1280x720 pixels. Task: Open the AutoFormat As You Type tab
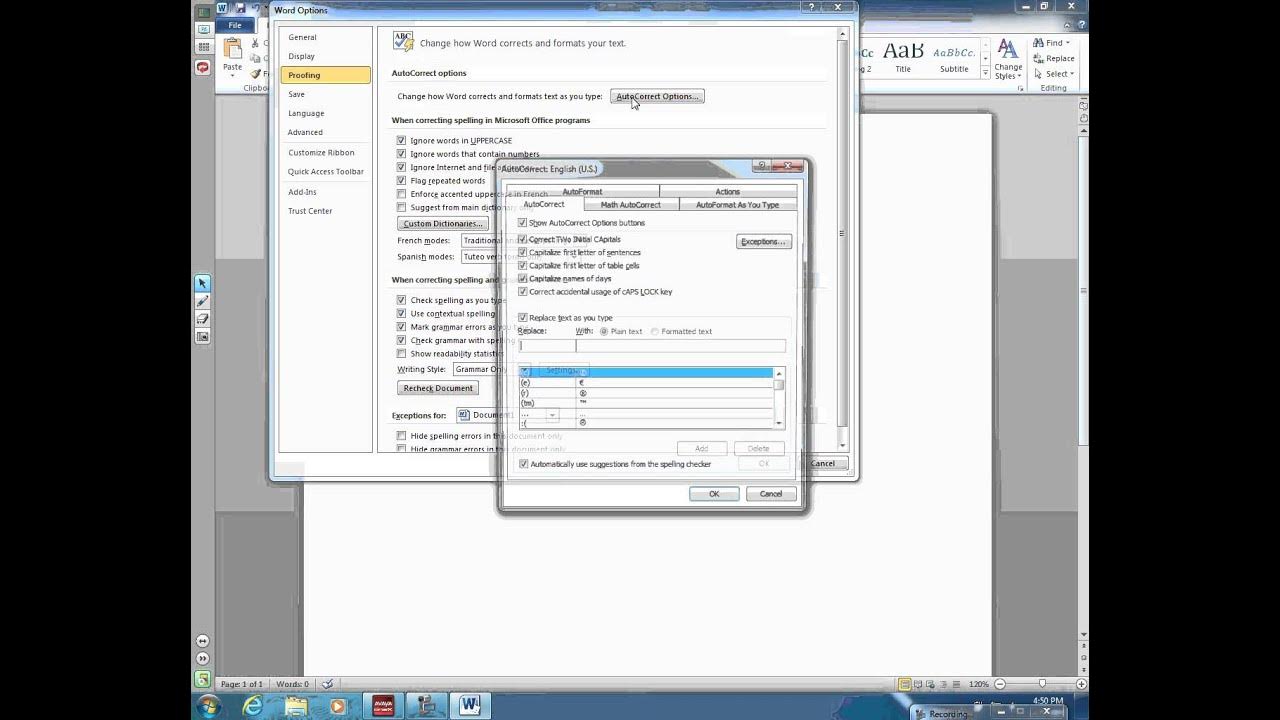[x=737, y=205]
